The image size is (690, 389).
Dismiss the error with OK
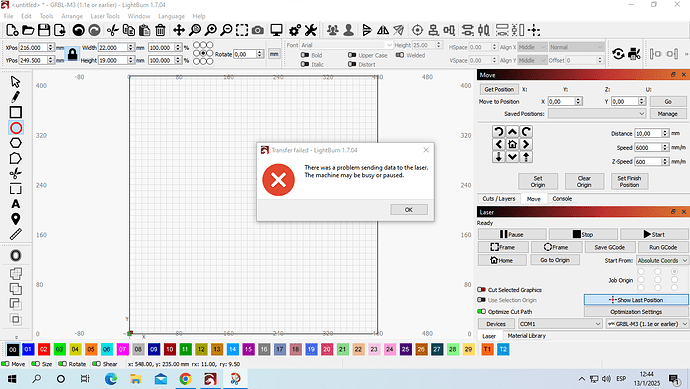pos(409,209)
